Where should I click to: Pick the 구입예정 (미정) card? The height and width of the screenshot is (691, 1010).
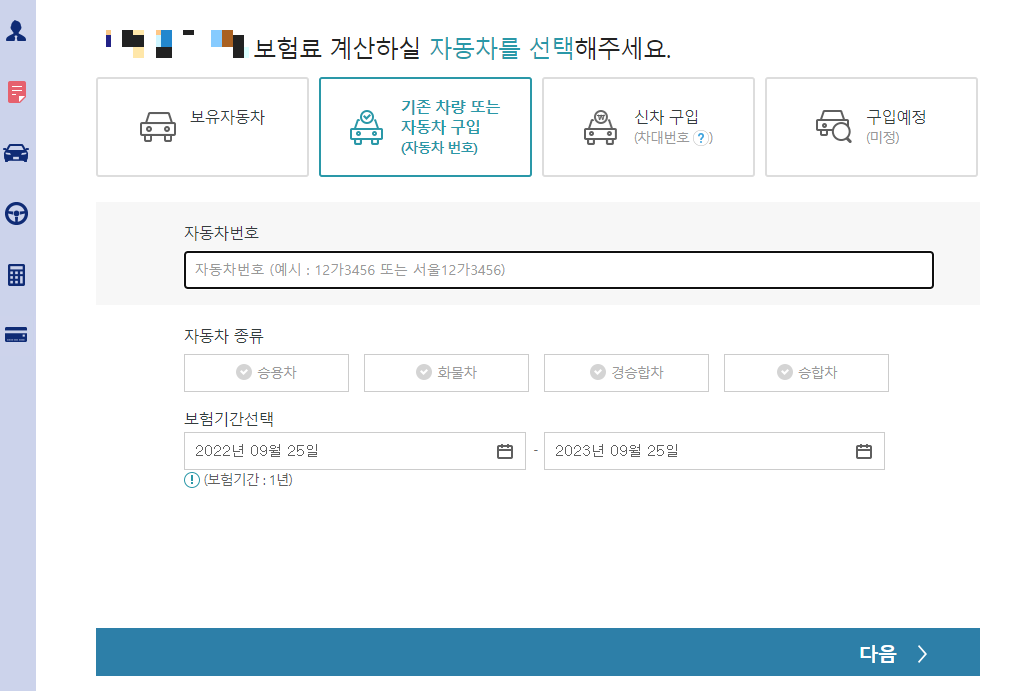point(871,127)
